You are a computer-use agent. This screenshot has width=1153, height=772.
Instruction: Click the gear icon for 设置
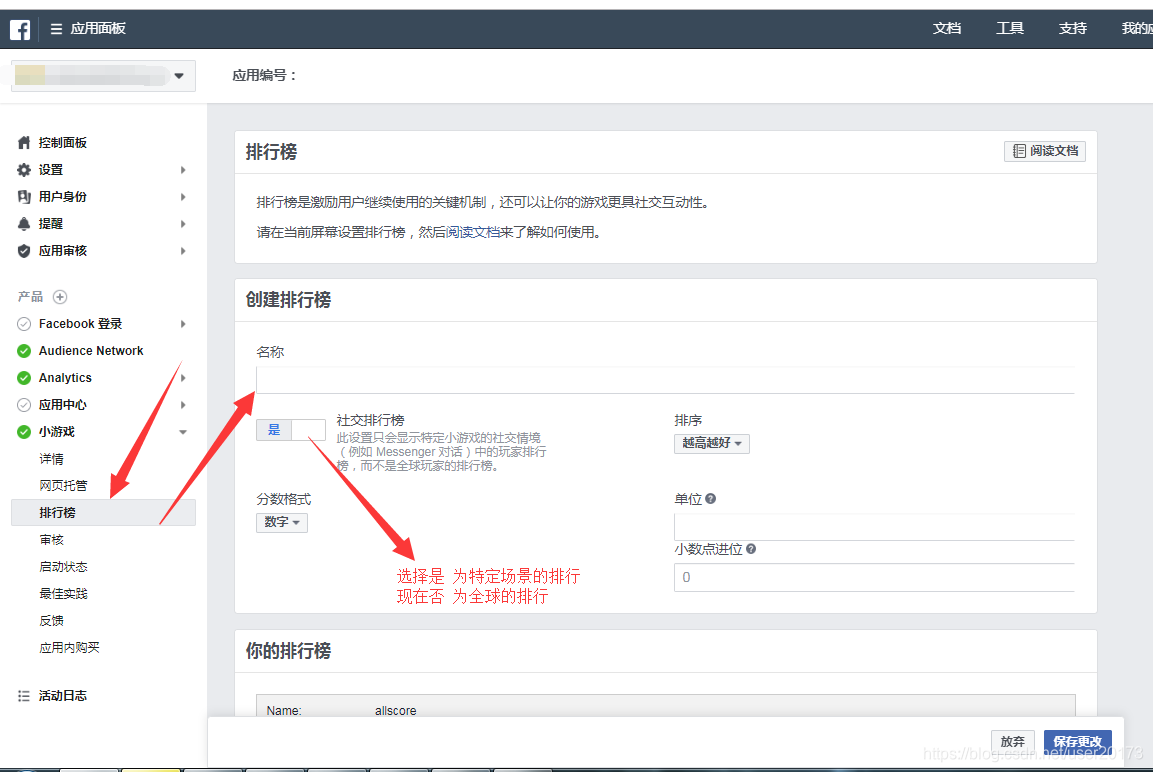click(x=24, y=170)
